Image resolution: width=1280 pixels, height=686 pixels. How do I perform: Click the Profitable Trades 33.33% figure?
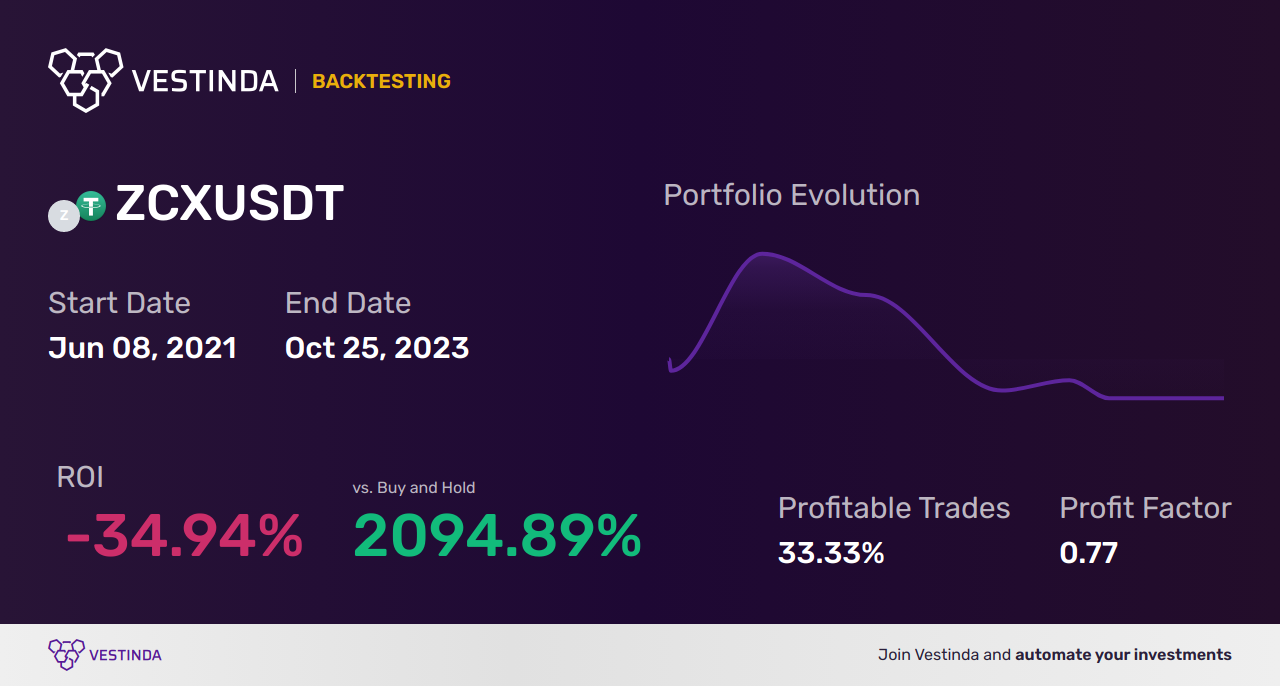click(x=831, y=553)
